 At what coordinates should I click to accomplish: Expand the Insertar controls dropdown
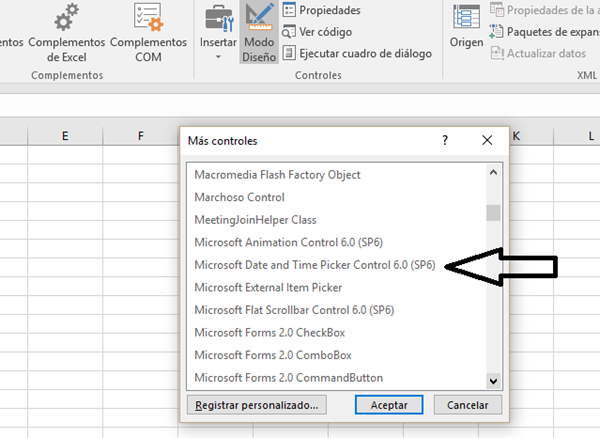pyautogui.click(x=218, y=56)
